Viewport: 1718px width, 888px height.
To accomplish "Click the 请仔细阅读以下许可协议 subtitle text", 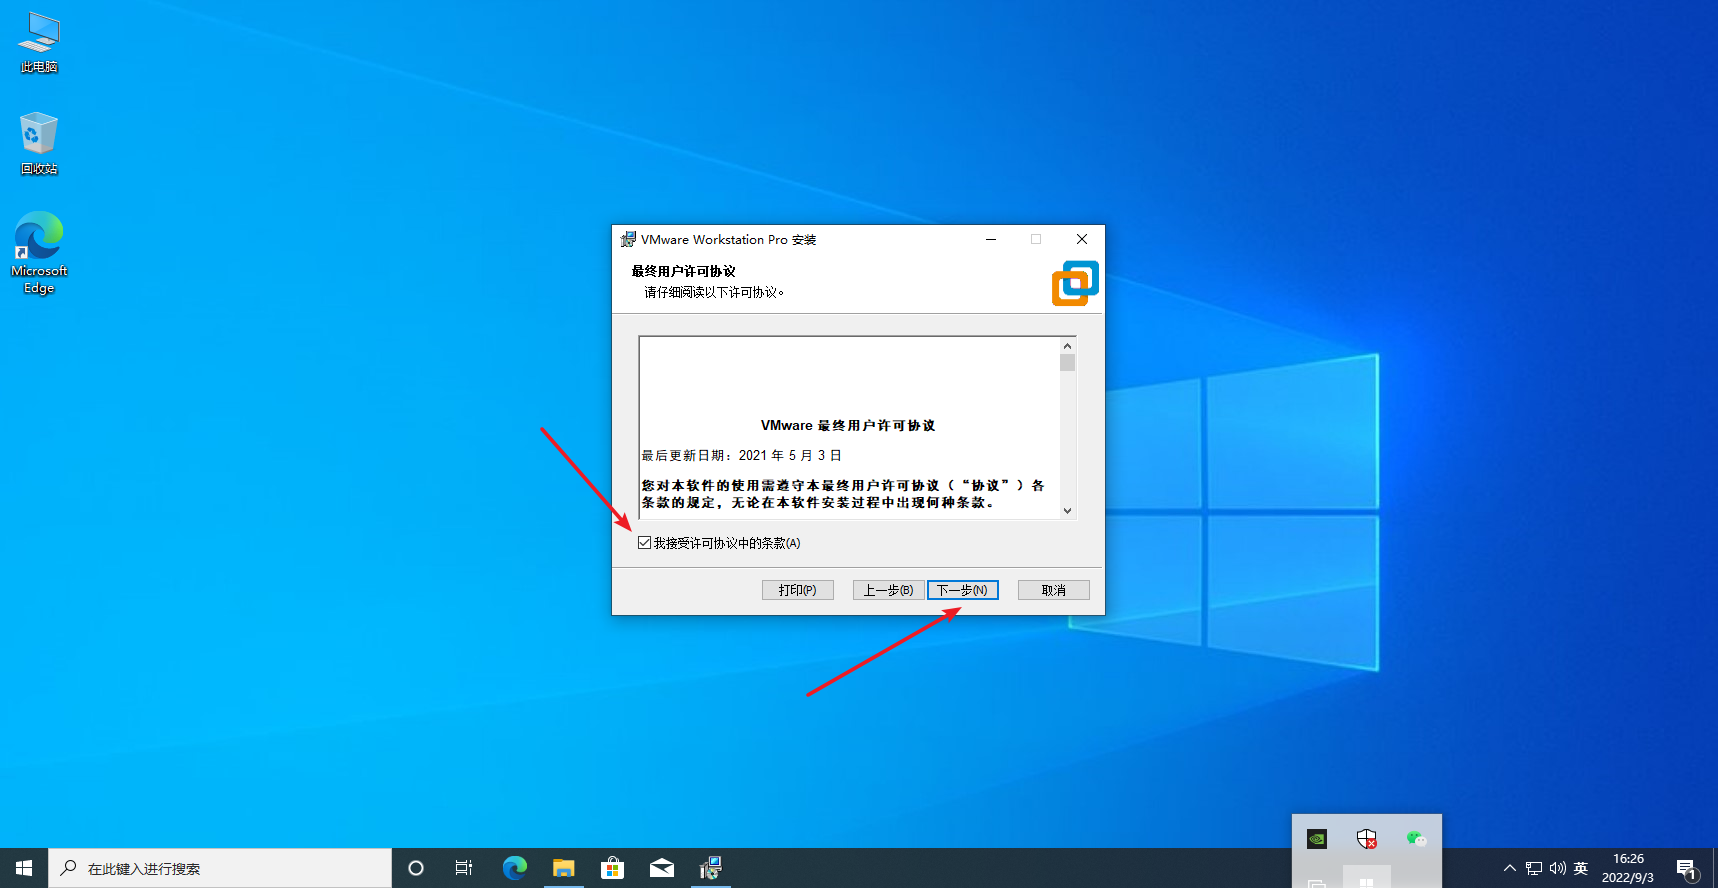I will pyautogui.click(x=714, y=292).
